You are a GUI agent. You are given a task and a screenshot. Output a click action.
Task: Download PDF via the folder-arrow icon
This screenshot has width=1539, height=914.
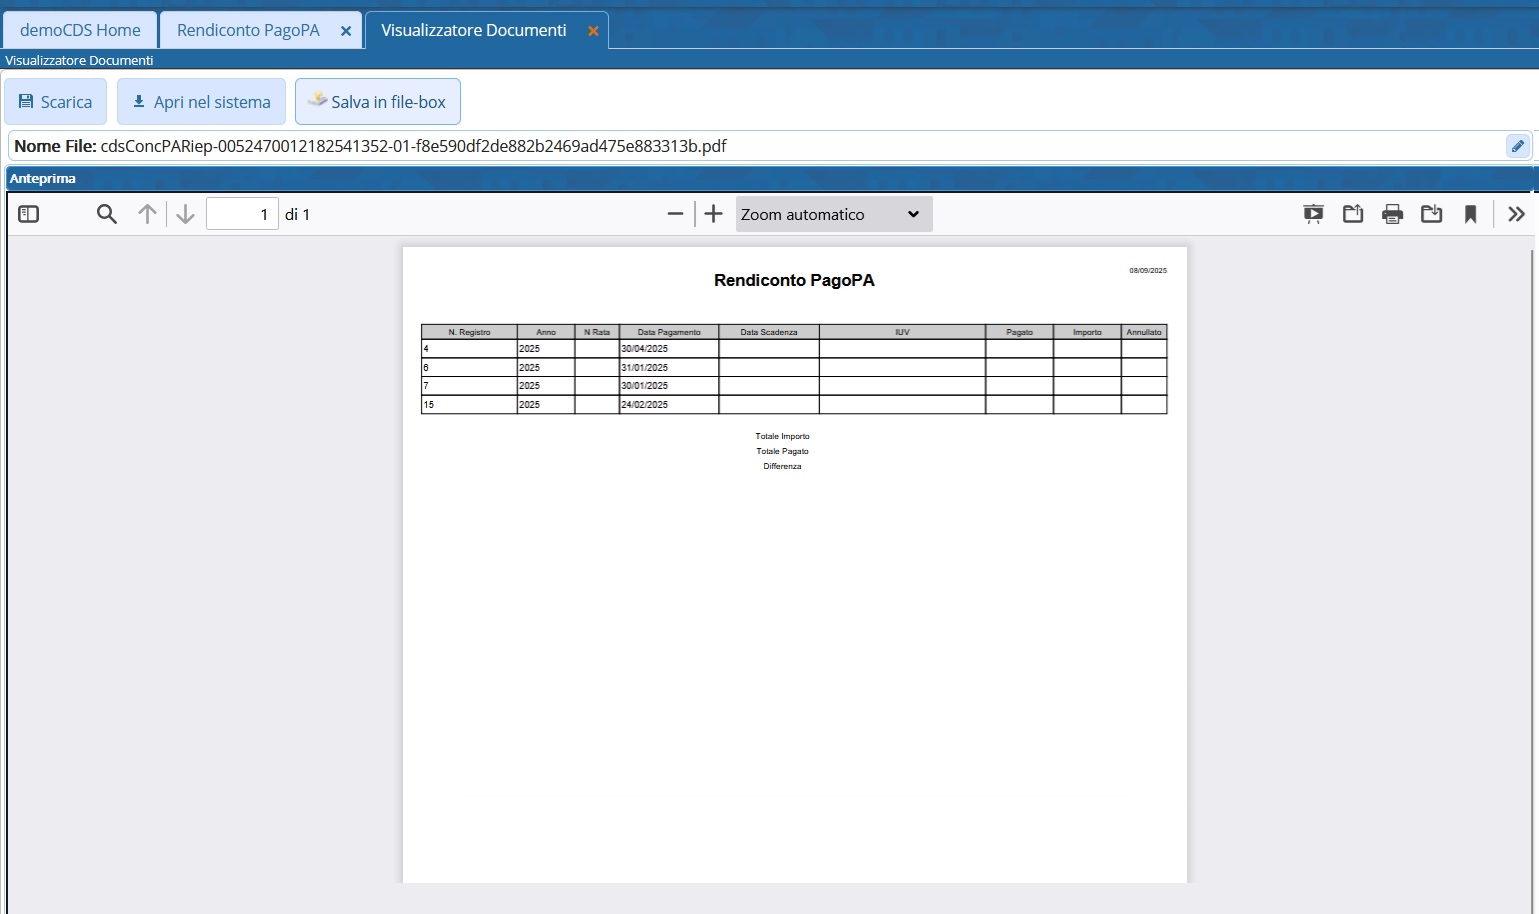click(1431, 214)
